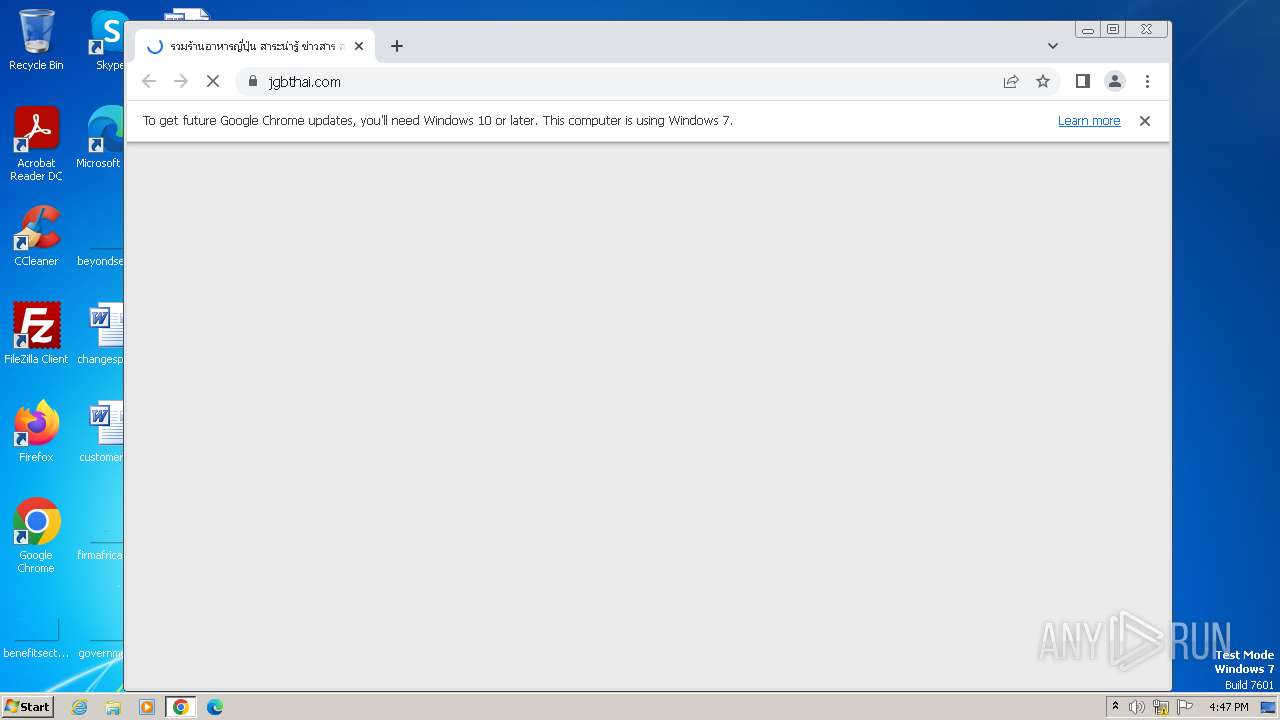Image resolution: width=1280 pixels, height=720 pixels.
Task: Launch Firefox from desktop
Action: 36,432
